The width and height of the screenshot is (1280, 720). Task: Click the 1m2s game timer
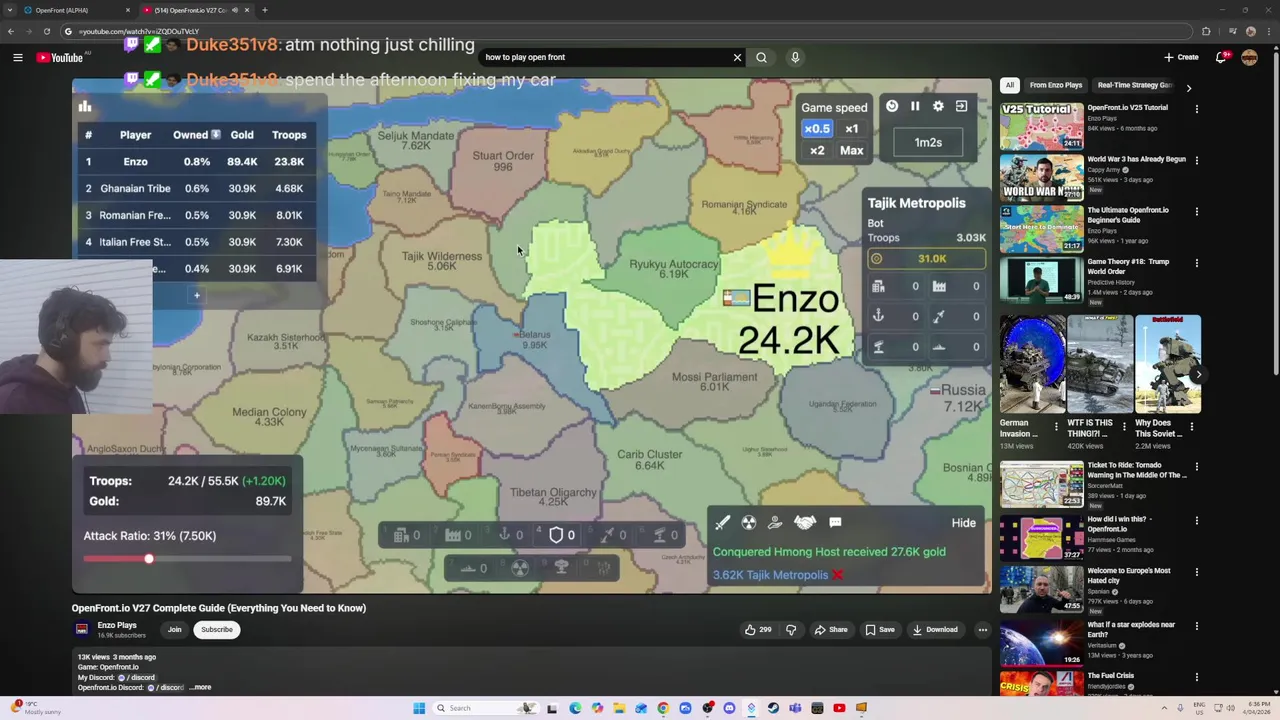[x=928, y=142]
